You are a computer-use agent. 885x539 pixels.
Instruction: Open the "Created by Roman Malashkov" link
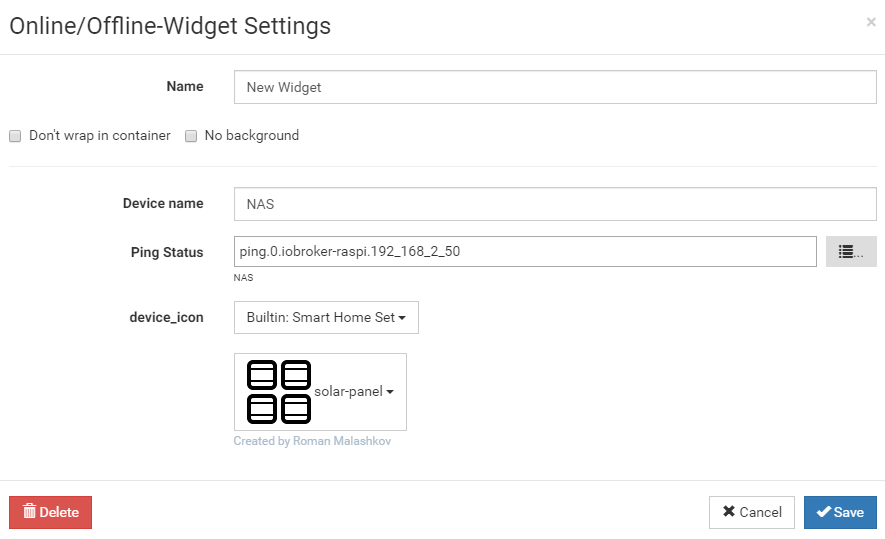[312, 441]
